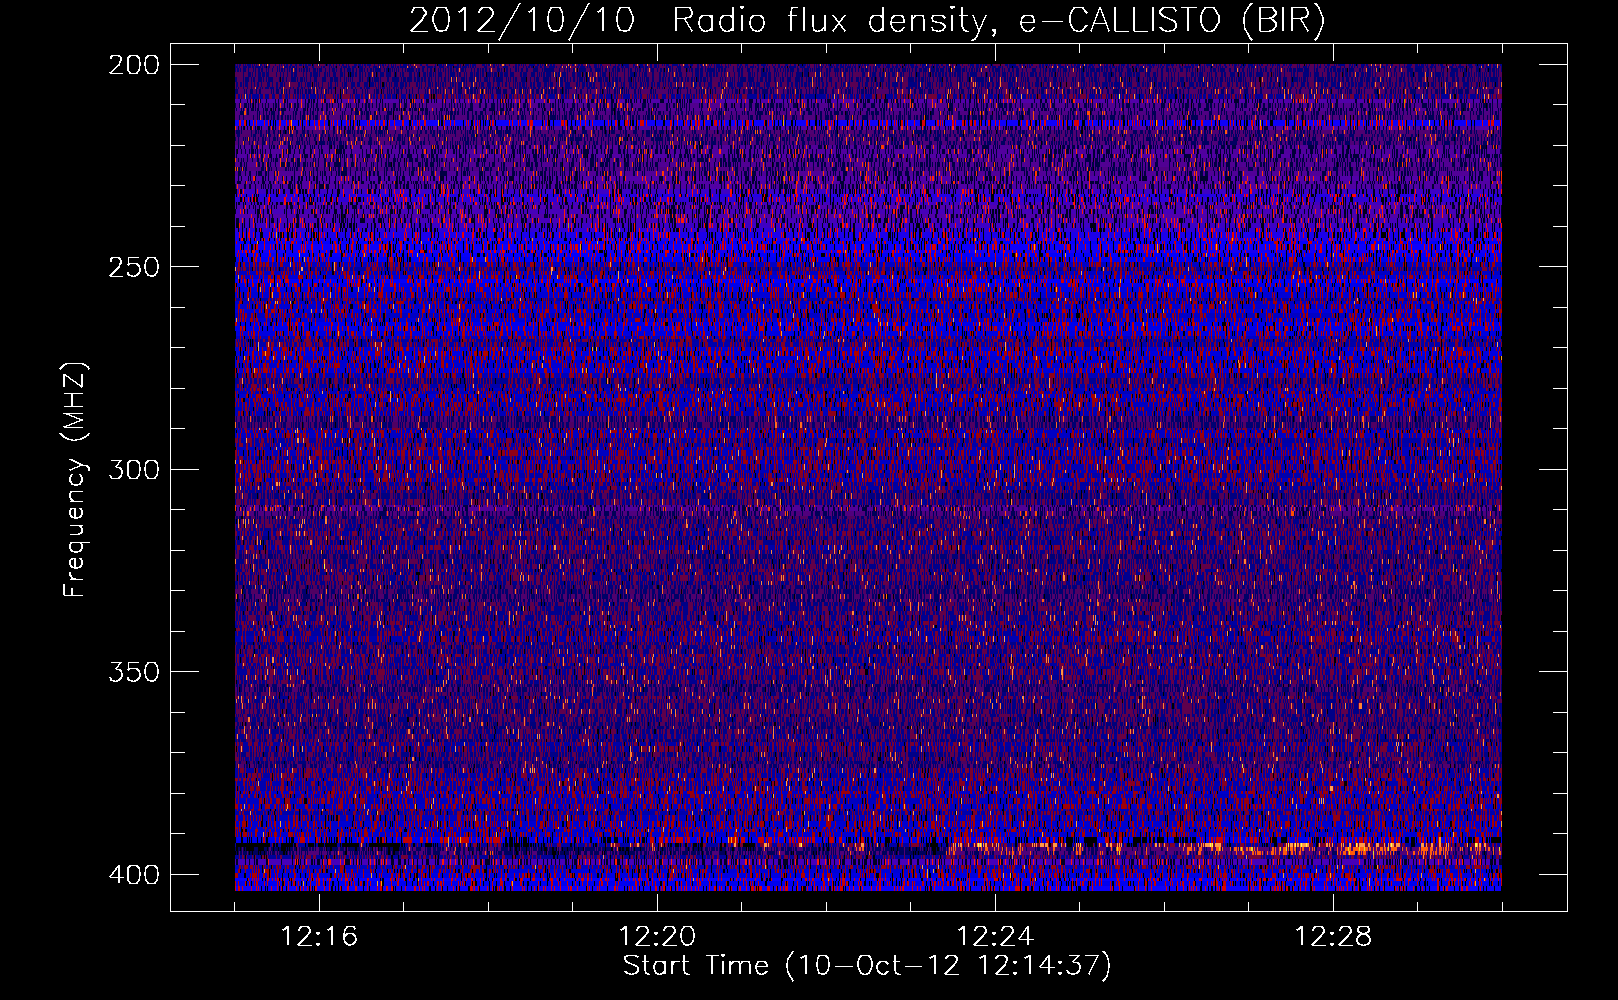Click the 250 frequency tick label
Screen dimensions: 1618x1000
pos(133,267)
